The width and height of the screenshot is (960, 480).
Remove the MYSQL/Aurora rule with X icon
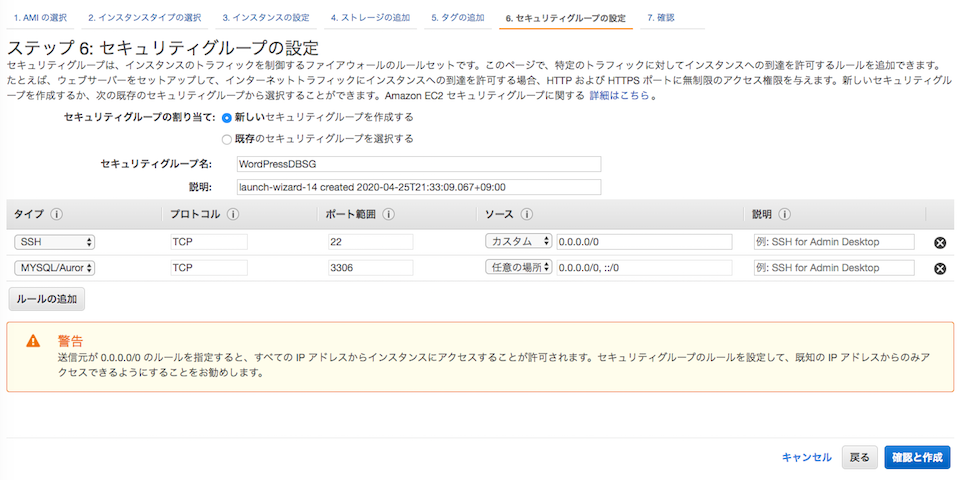click(940, 269)
